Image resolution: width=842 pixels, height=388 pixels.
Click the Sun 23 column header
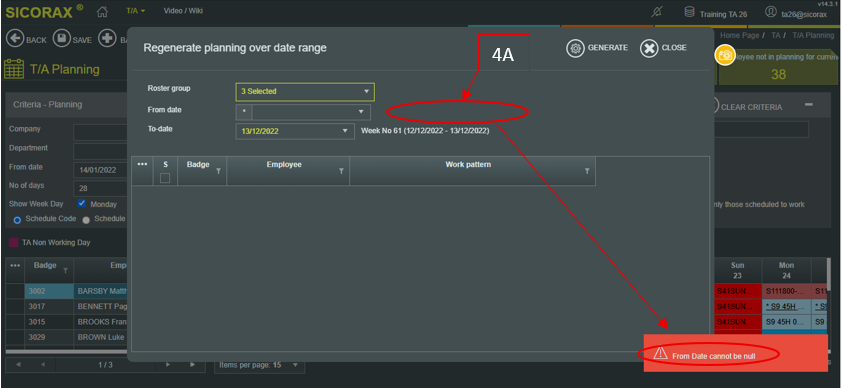coord(737,270)
